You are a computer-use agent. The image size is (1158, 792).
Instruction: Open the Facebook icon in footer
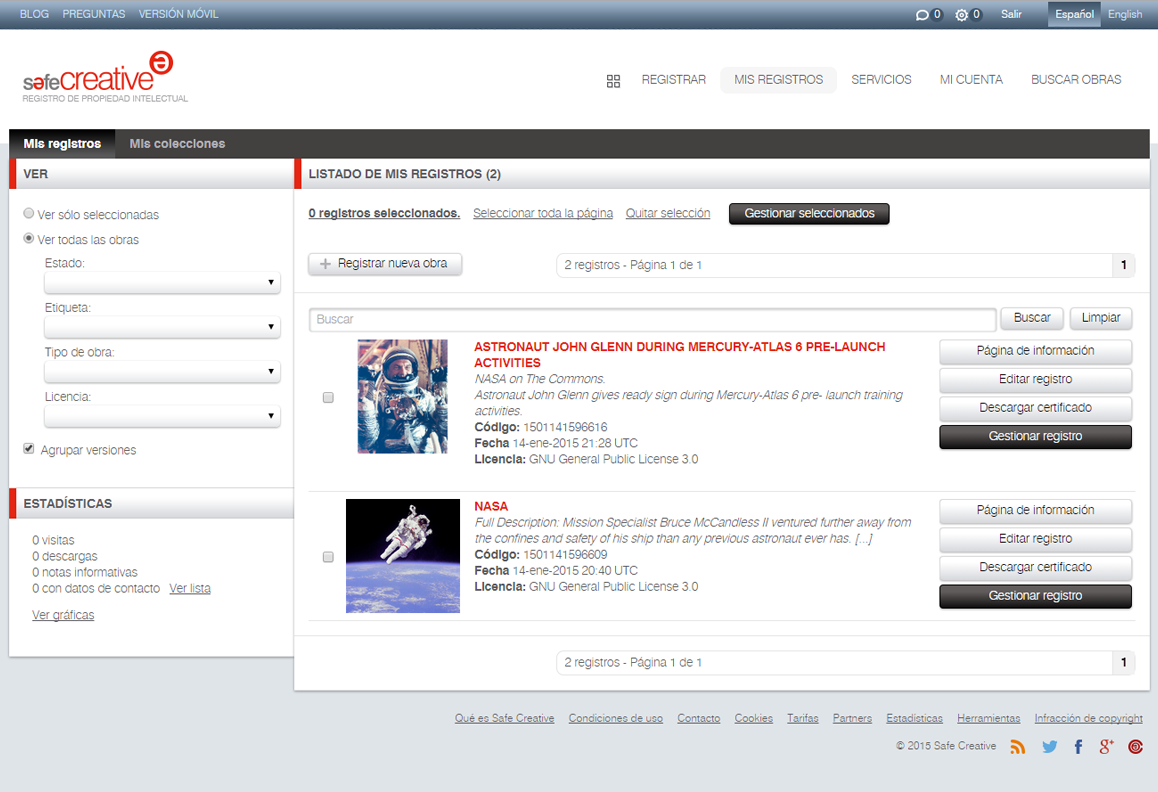pyautogui.click(x=1078, y=747)
